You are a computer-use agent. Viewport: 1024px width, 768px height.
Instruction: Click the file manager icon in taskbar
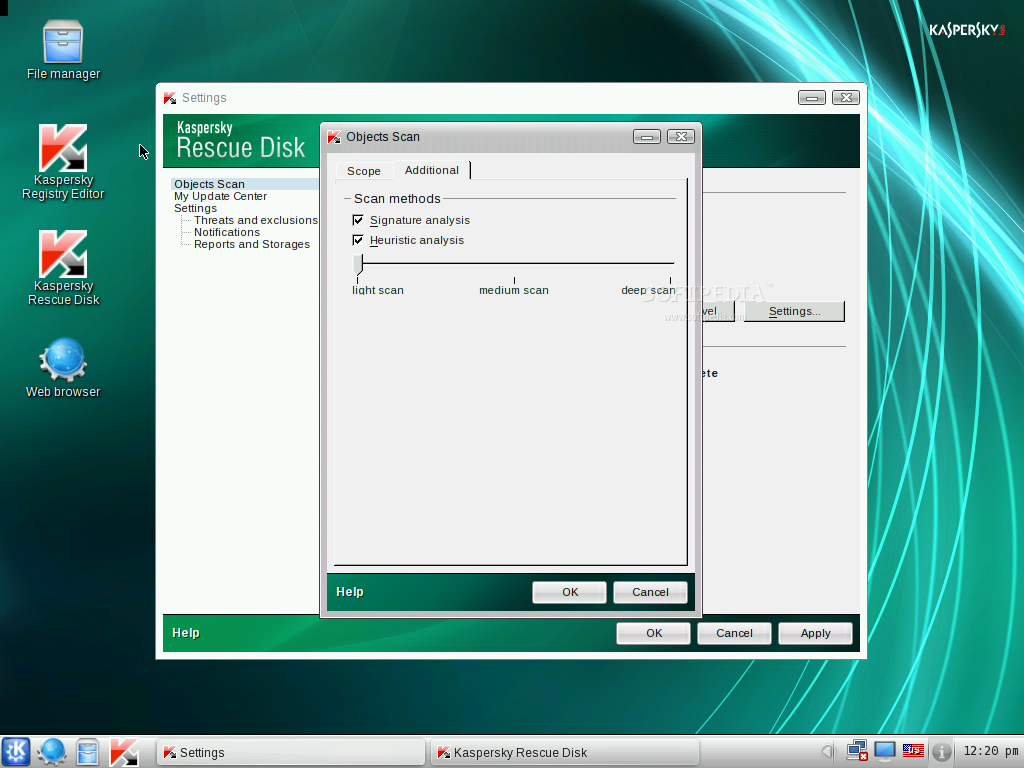[87, 752]
